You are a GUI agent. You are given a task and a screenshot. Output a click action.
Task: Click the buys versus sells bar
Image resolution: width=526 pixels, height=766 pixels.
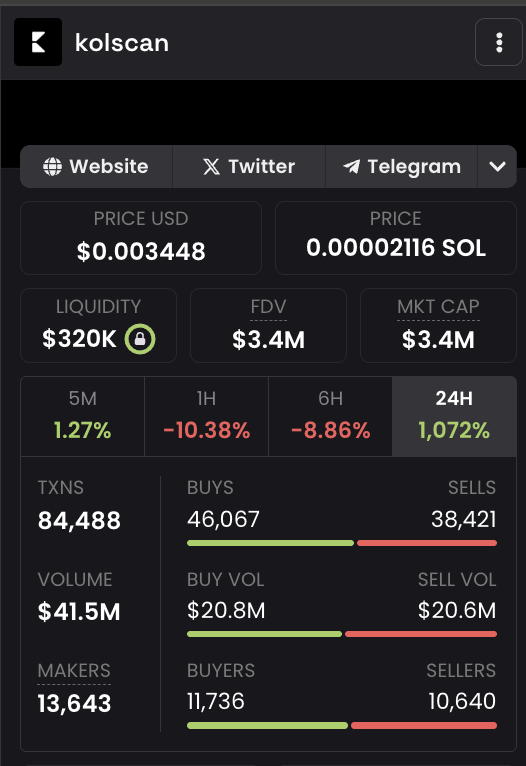point(342,543)
